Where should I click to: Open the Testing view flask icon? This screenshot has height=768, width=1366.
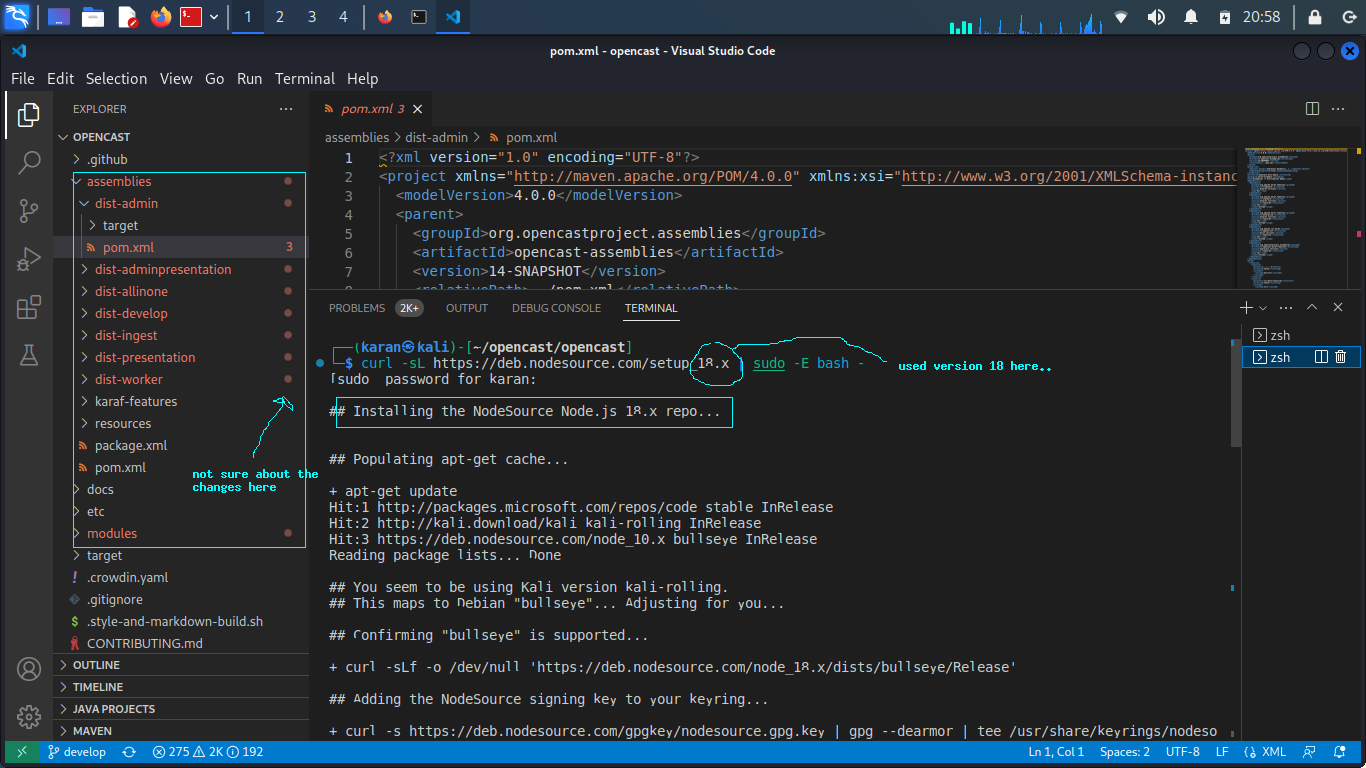(x=29, y=354)
